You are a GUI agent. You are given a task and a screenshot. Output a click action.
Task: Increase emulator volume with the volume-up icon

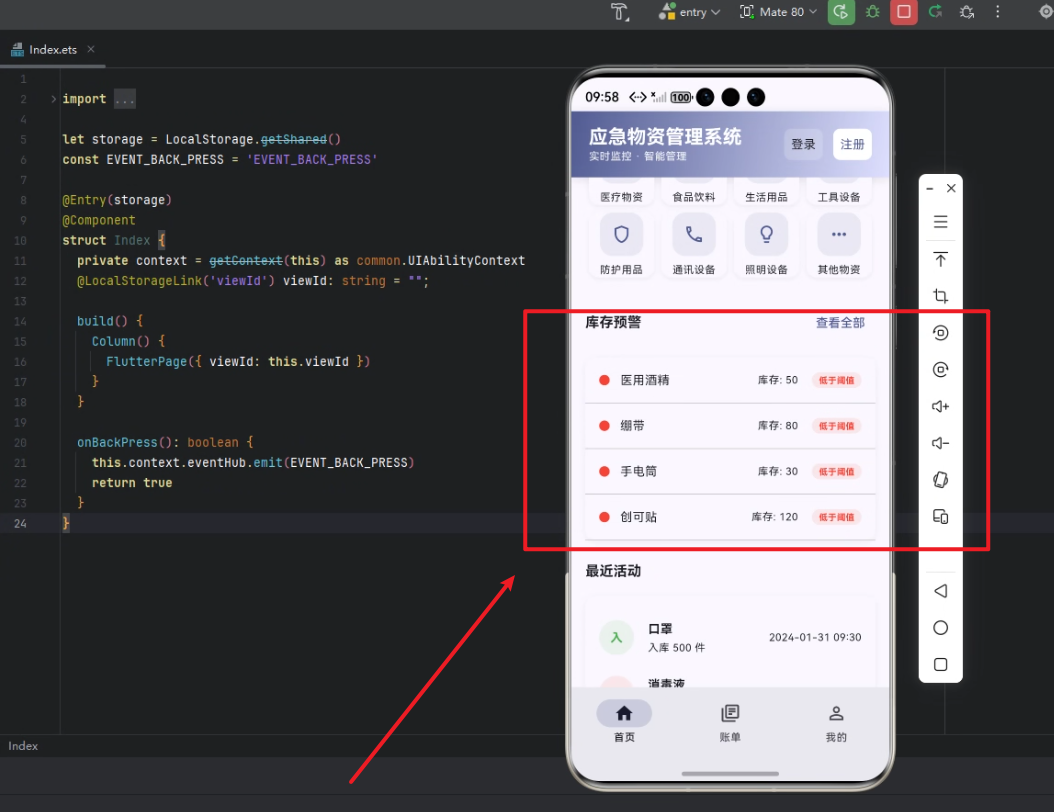pyautogui.click(x=940, y=406)
